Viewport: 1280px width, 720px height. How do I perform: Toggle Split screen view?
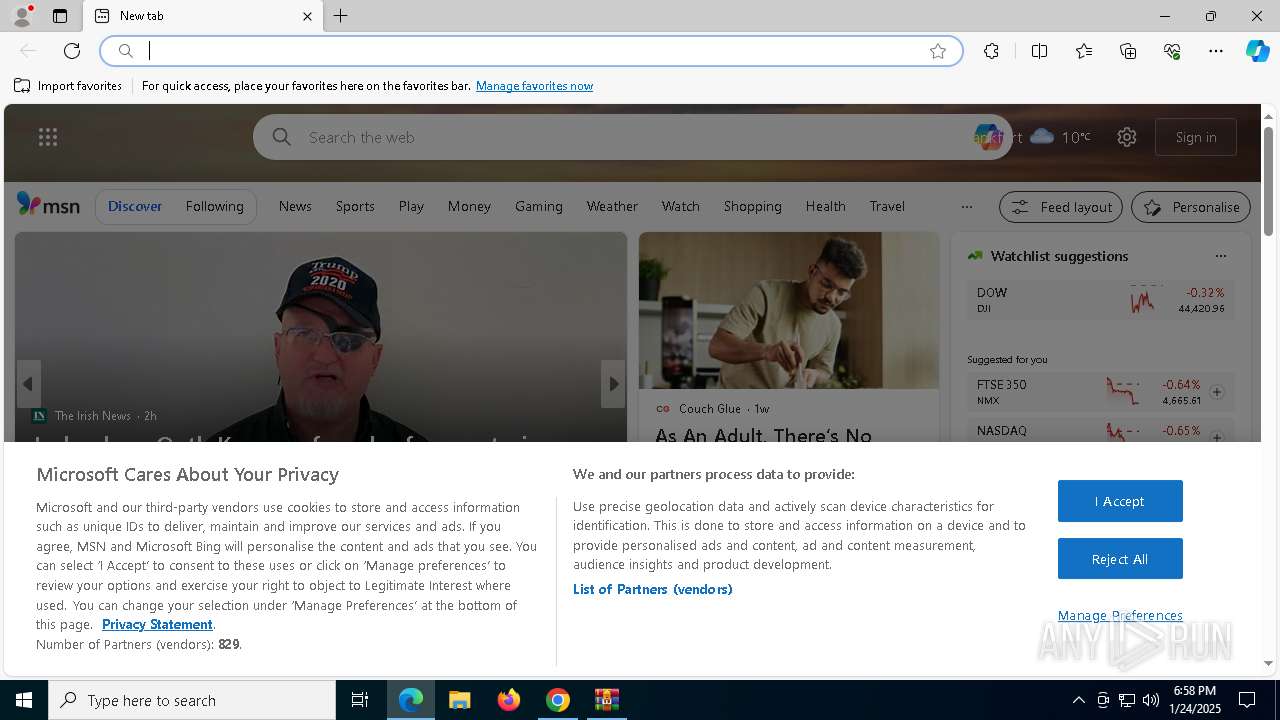click(x=1039, y=51)
